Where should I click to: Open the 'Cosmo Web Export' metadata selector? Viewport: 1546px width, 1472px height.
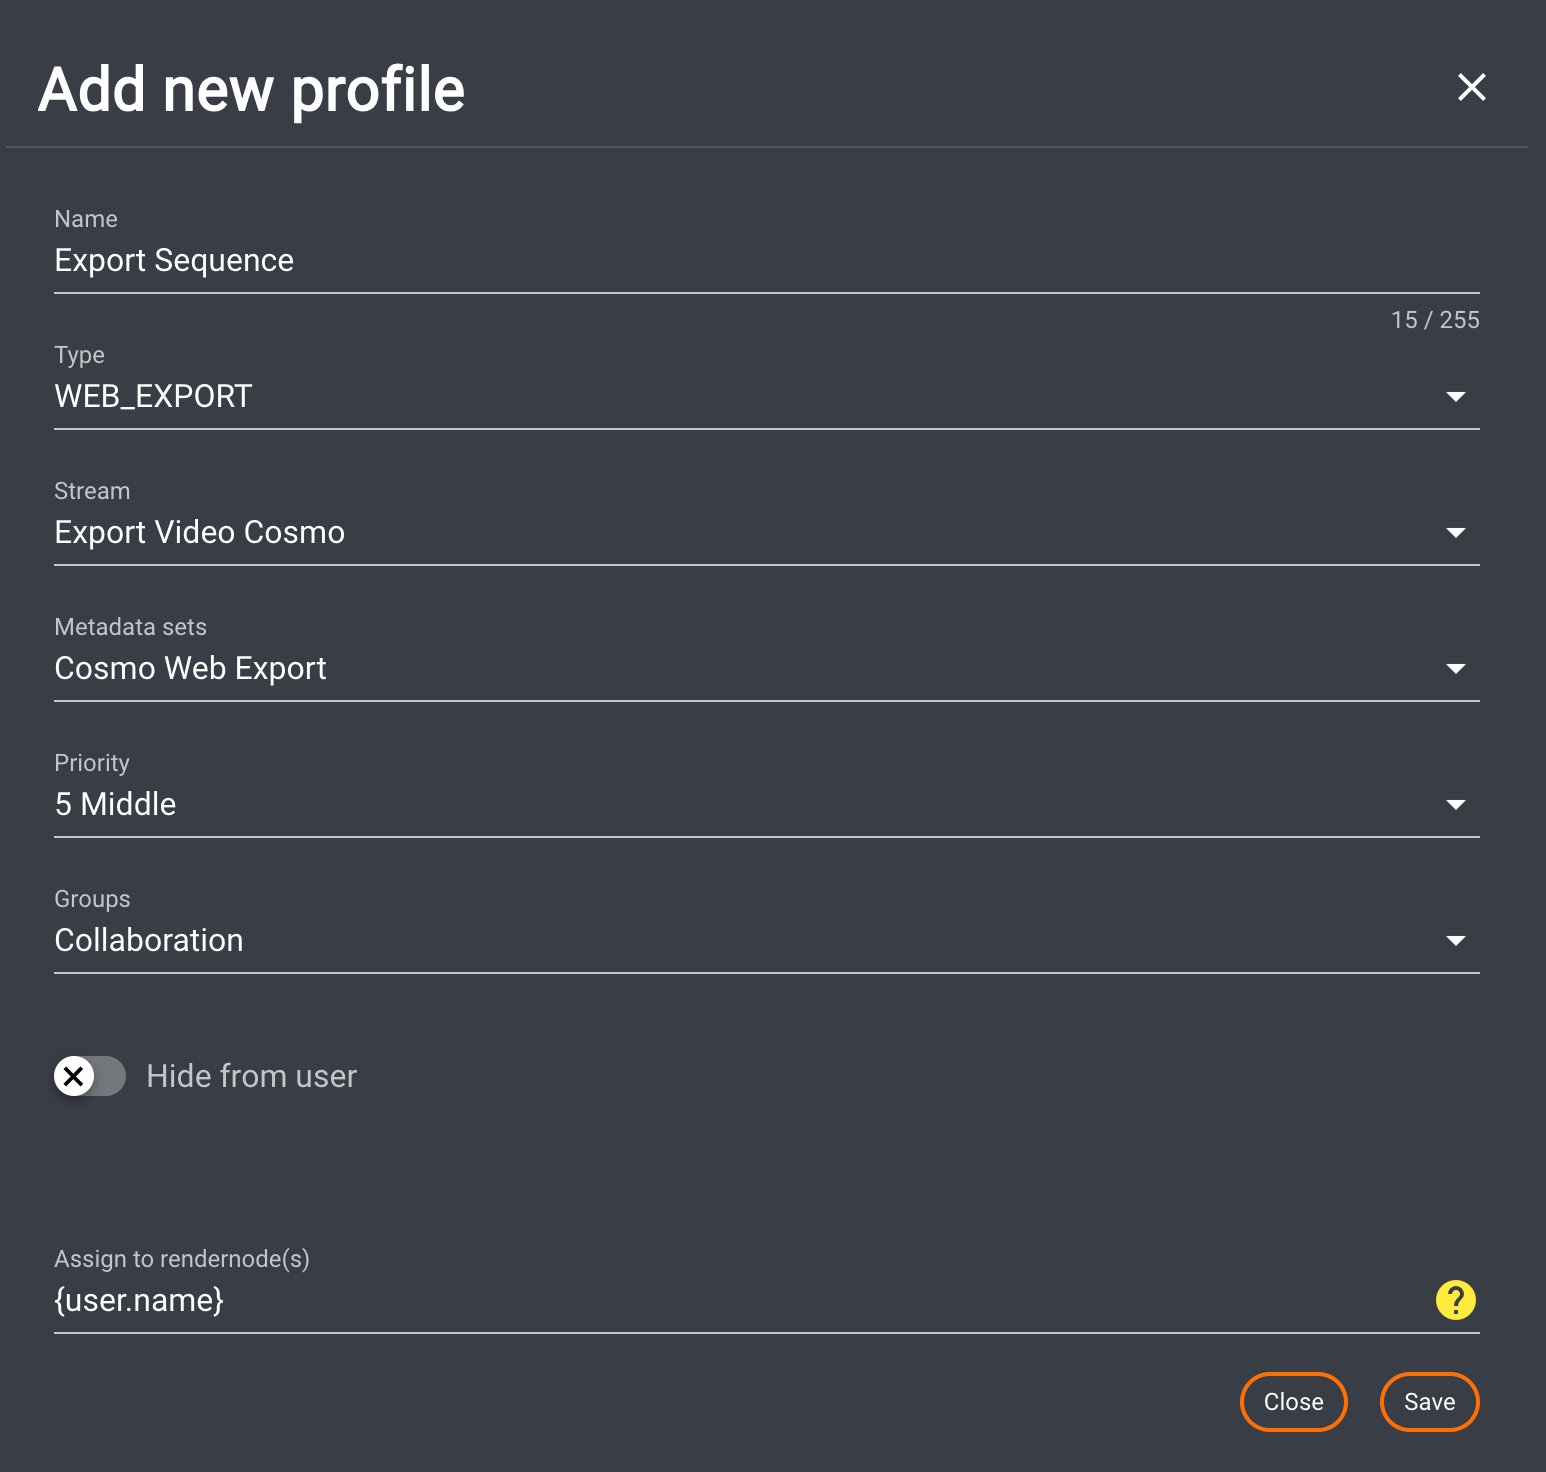[191, 669]
